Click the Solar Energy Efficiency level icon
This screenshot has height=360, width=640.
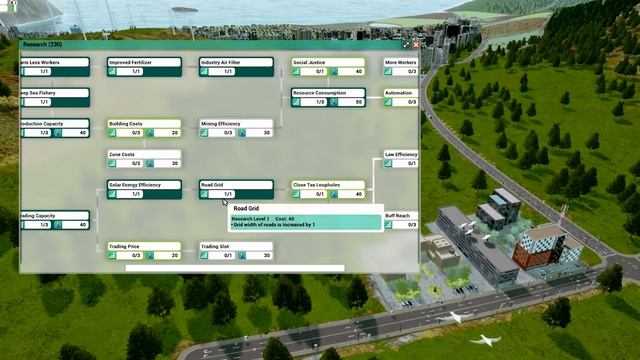[112, 194]
